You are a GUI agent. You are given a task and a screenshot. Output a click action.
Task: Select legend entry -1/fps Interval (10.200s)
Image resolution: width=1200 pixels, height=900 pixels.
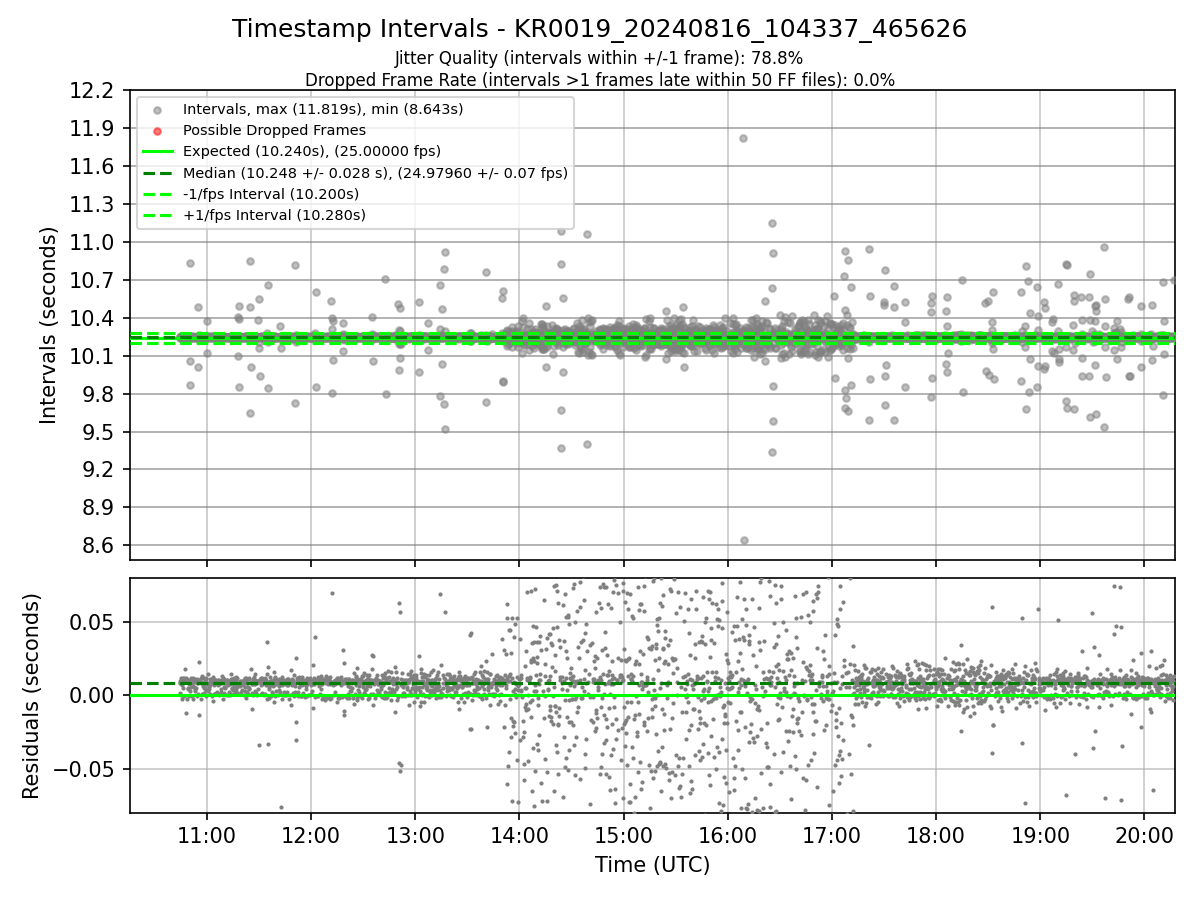click(x=271, y=194)
